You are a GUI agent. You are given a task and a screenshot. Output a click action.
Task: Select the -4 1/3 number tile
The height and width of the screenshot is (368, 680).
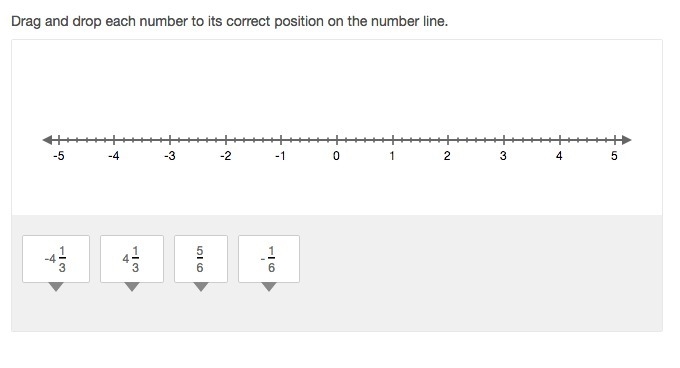click(56, 259)
